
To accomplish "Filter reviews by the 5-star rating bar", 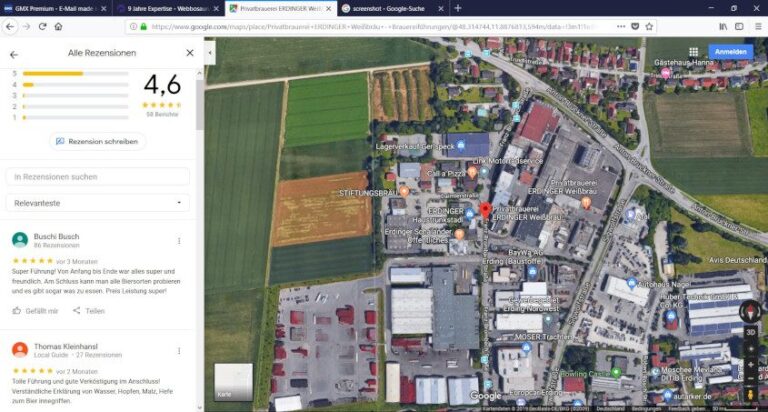I will point(75,73).
